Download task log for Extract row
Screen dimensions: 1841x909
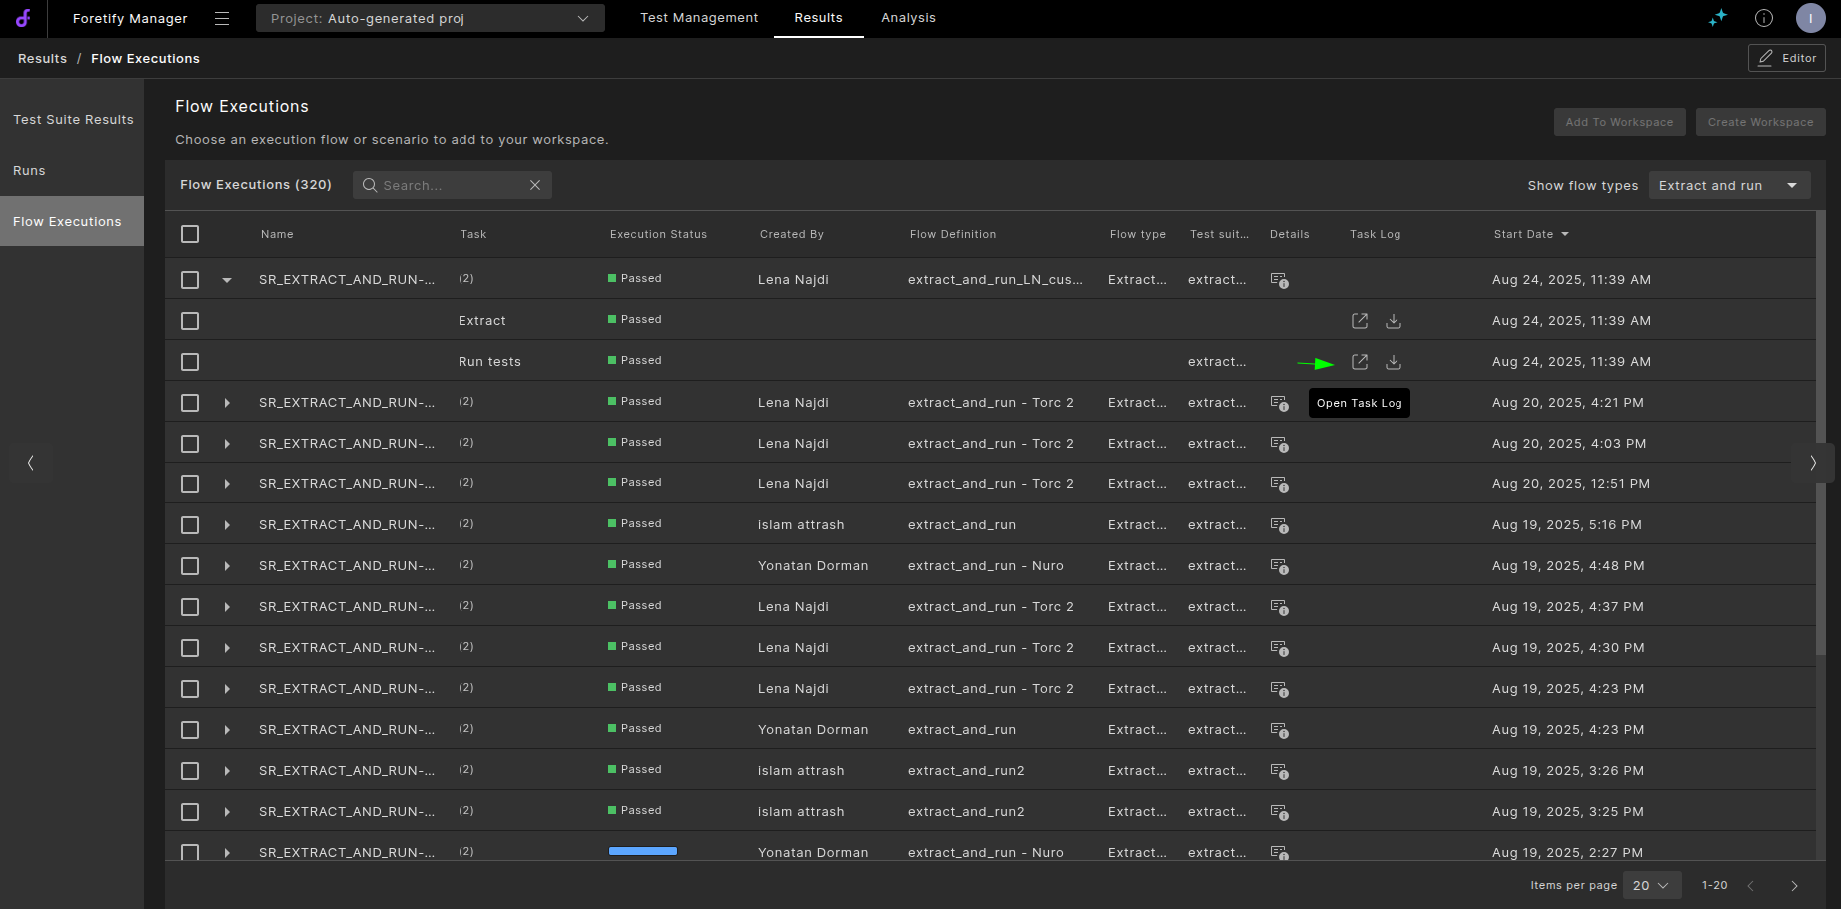1393,321
